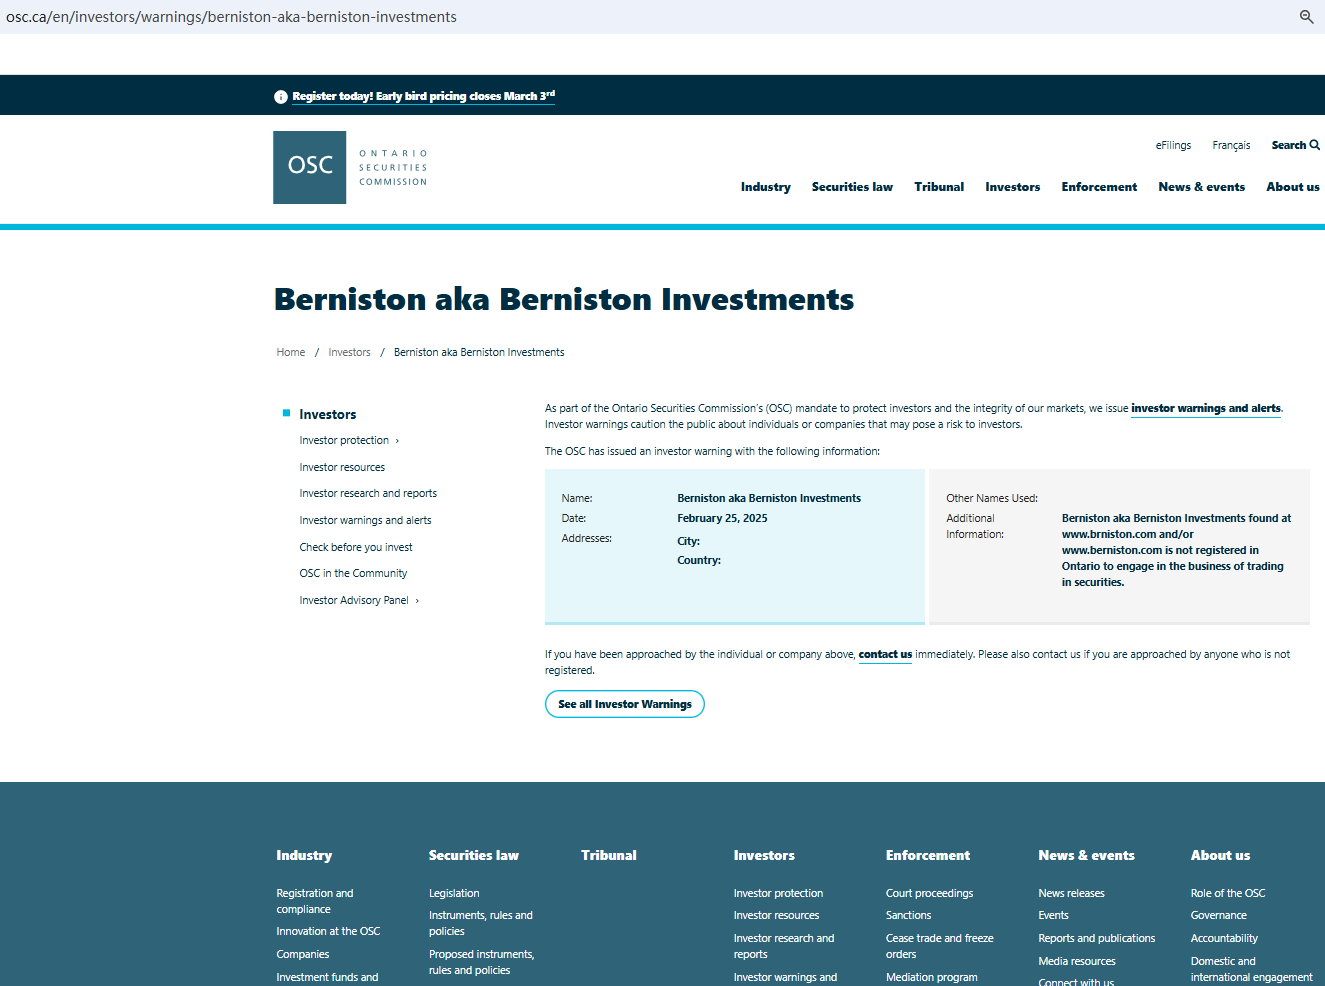The height and width of the screenshot is (986, 1325).
Task: Open News releases in the footer
Action: pos(1071,893)
